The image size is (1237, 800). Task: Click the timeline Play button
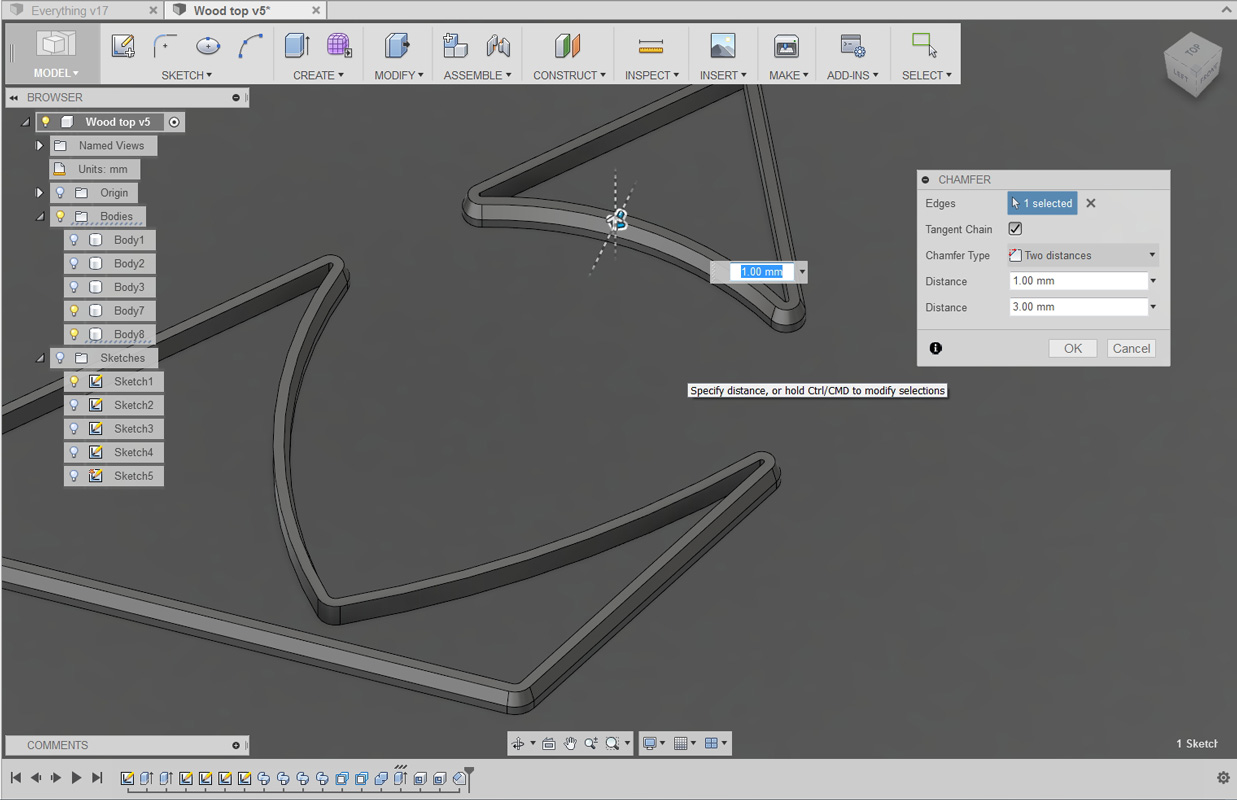click(x=76, y=777)
